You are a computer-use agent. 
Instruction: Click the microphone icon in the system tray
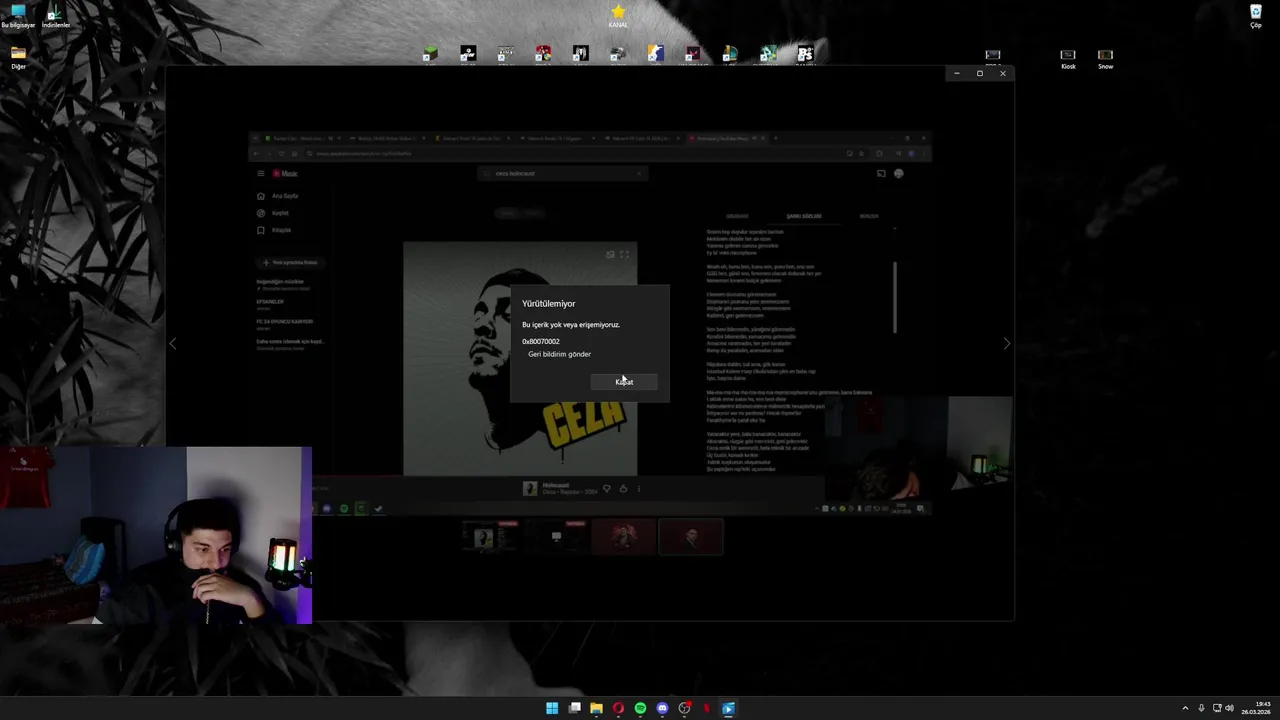tap(1201, 708)
